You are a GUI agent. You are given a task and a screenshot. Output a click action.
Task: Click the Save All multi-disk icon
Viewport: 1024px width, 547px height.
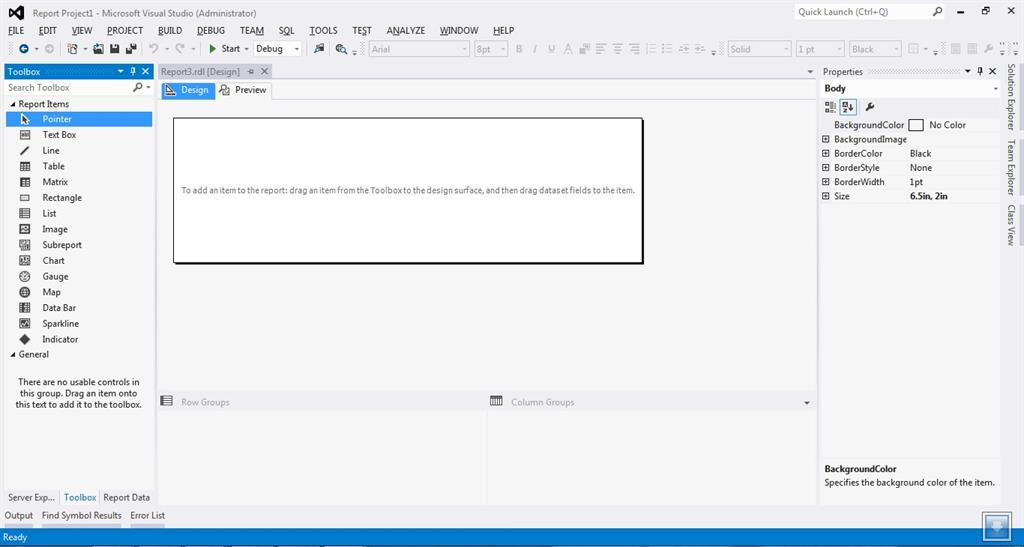point(131,49)
